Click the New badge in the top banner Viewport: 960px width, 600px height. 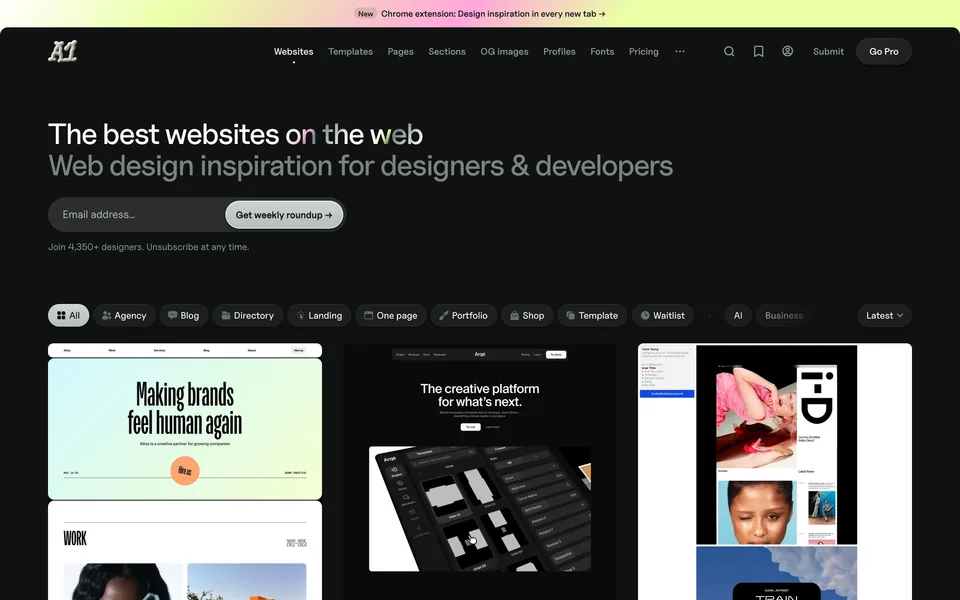[366, 13]
